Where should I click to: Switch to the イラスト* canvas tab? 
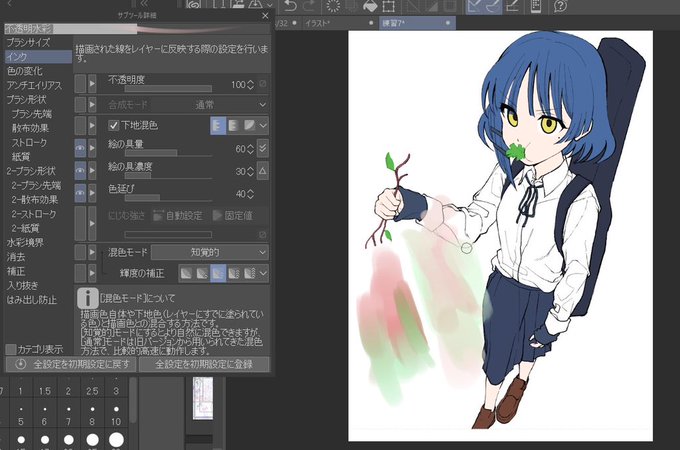click(337, 23)
